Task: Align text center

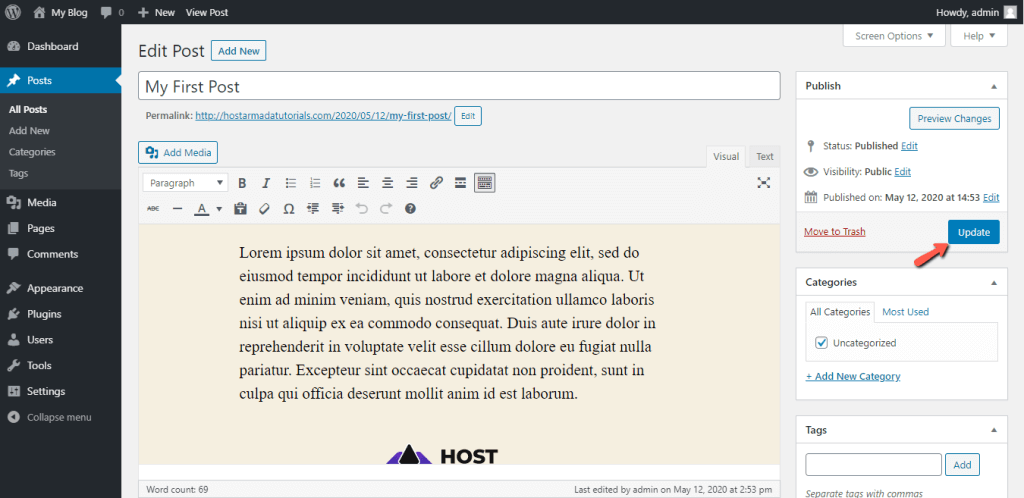Action: tap(388, 183)
